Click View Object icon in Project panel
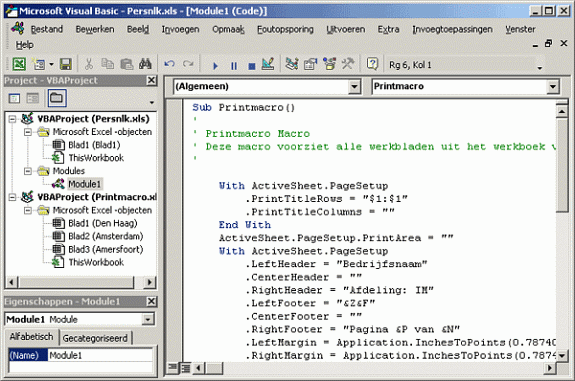575x381 pixels. point(33,98)
